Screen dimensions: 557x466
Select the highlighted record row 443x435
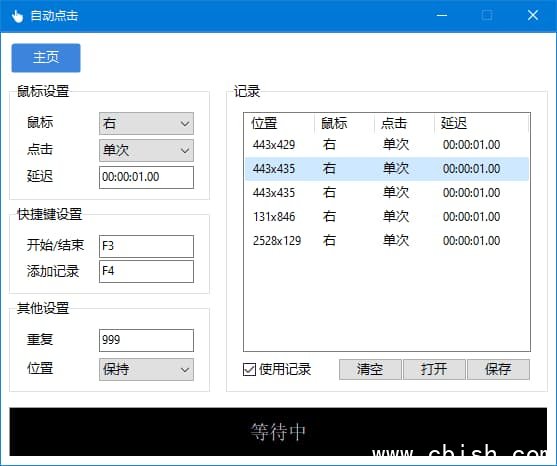387,169
